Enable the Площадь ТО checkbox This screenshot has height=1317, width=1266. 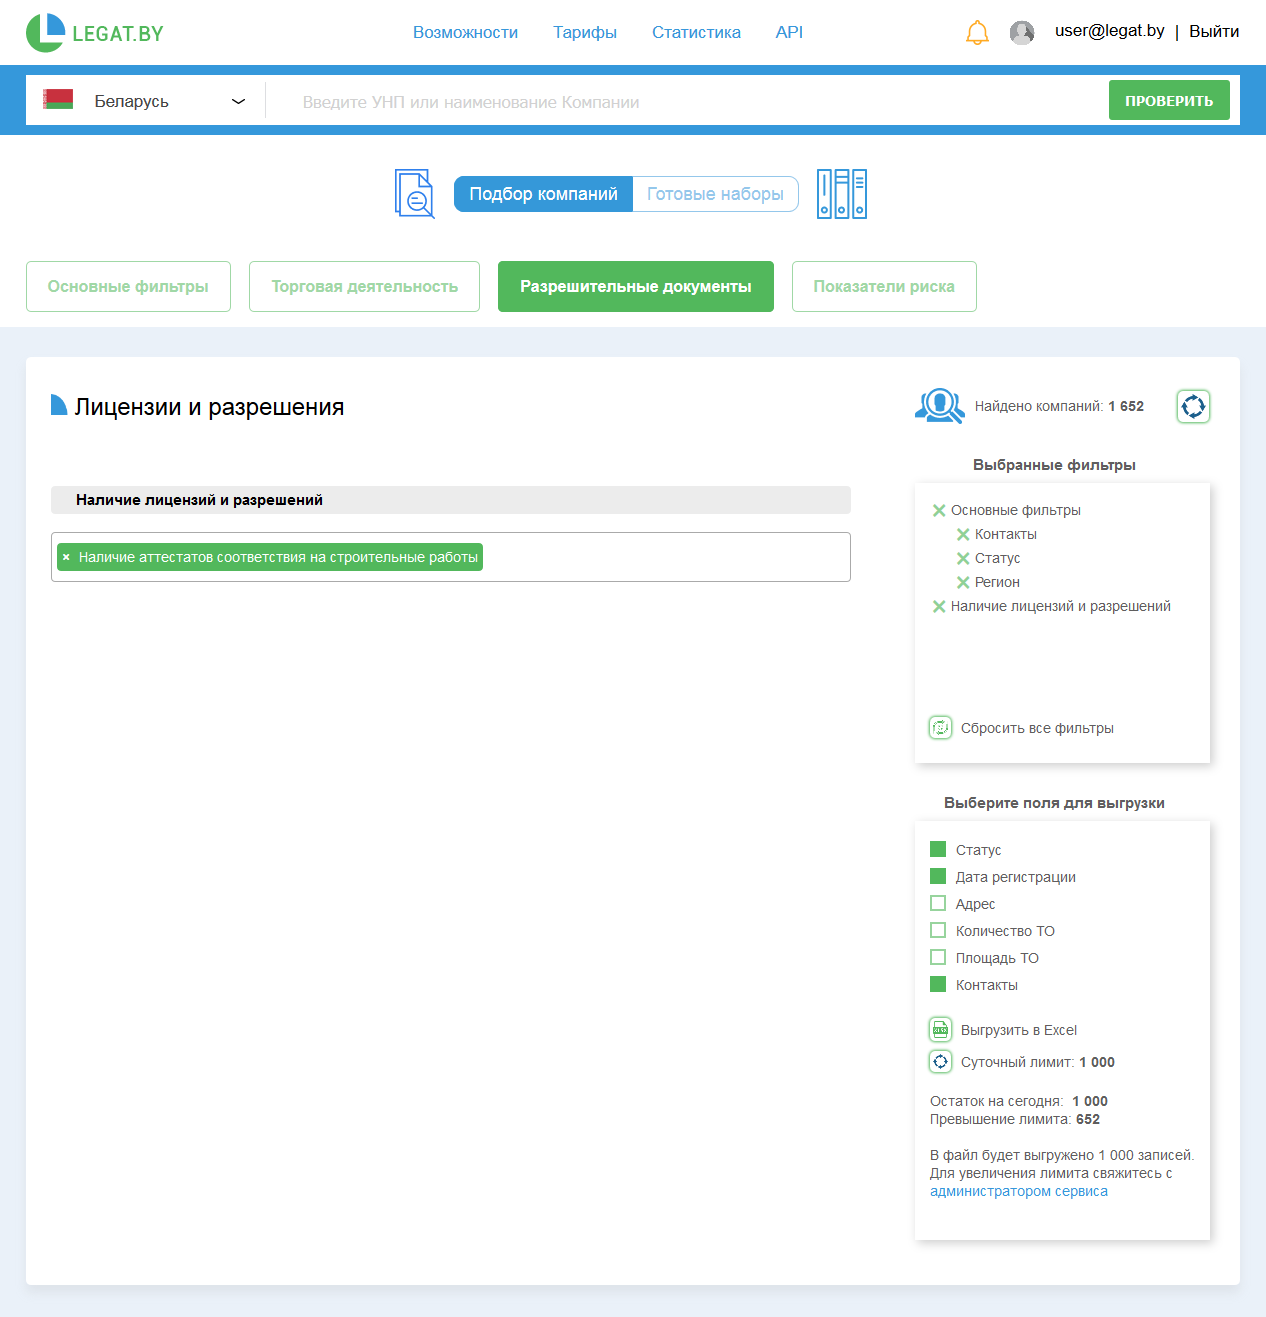938,957
